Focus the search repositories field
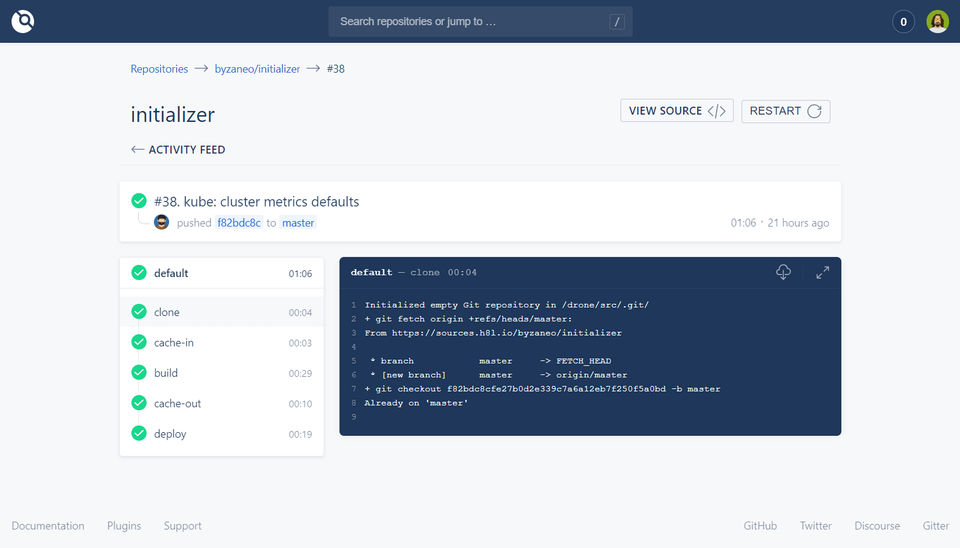The height and width of the screenshot is (548, 960). click(x=480, y=21)
